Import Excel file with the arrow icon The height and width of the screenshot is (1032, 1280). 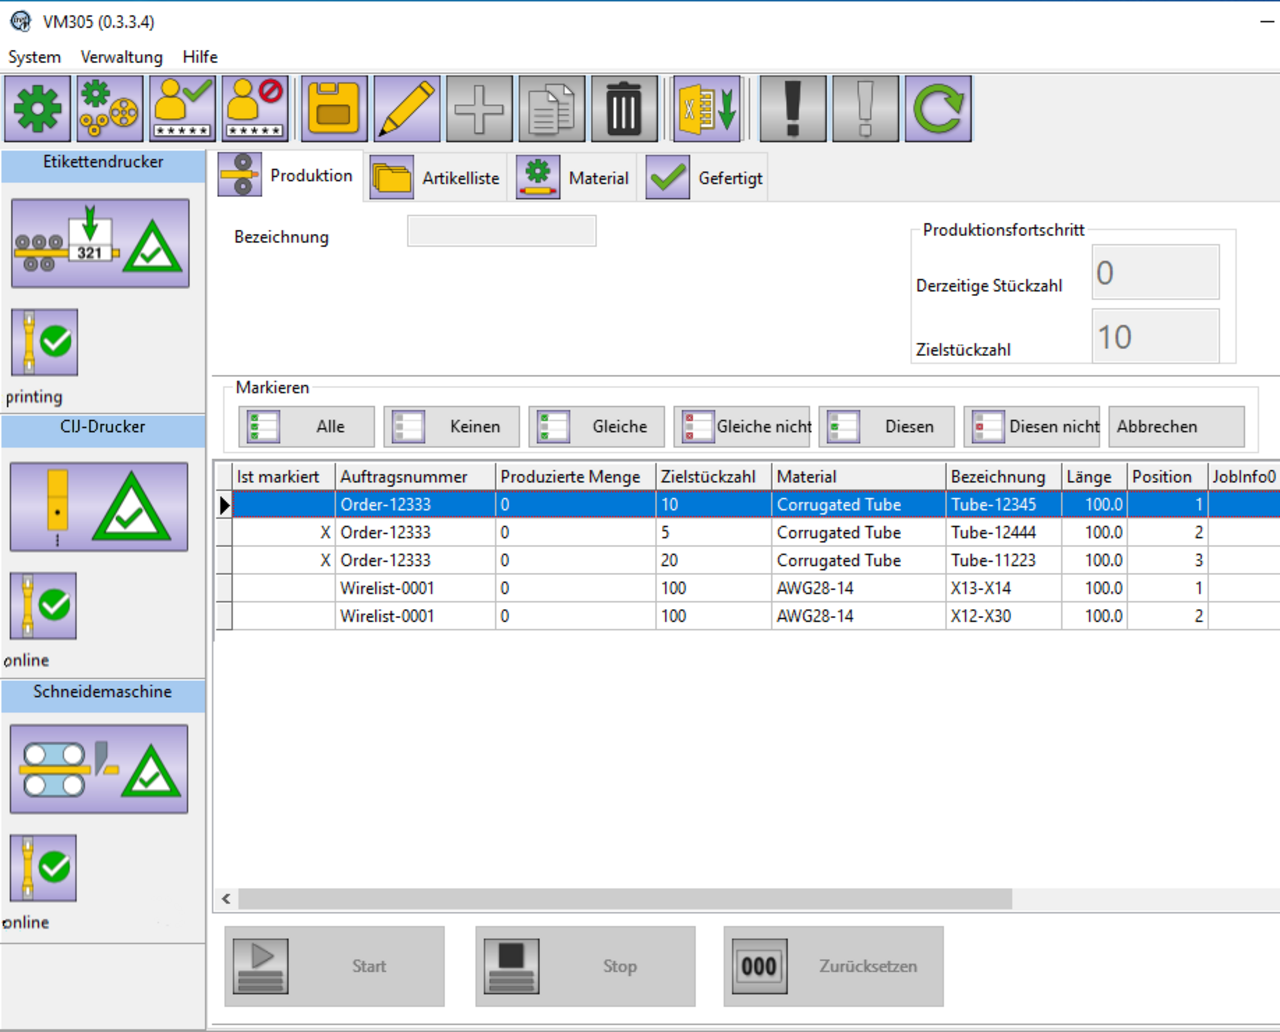(707, 108)
